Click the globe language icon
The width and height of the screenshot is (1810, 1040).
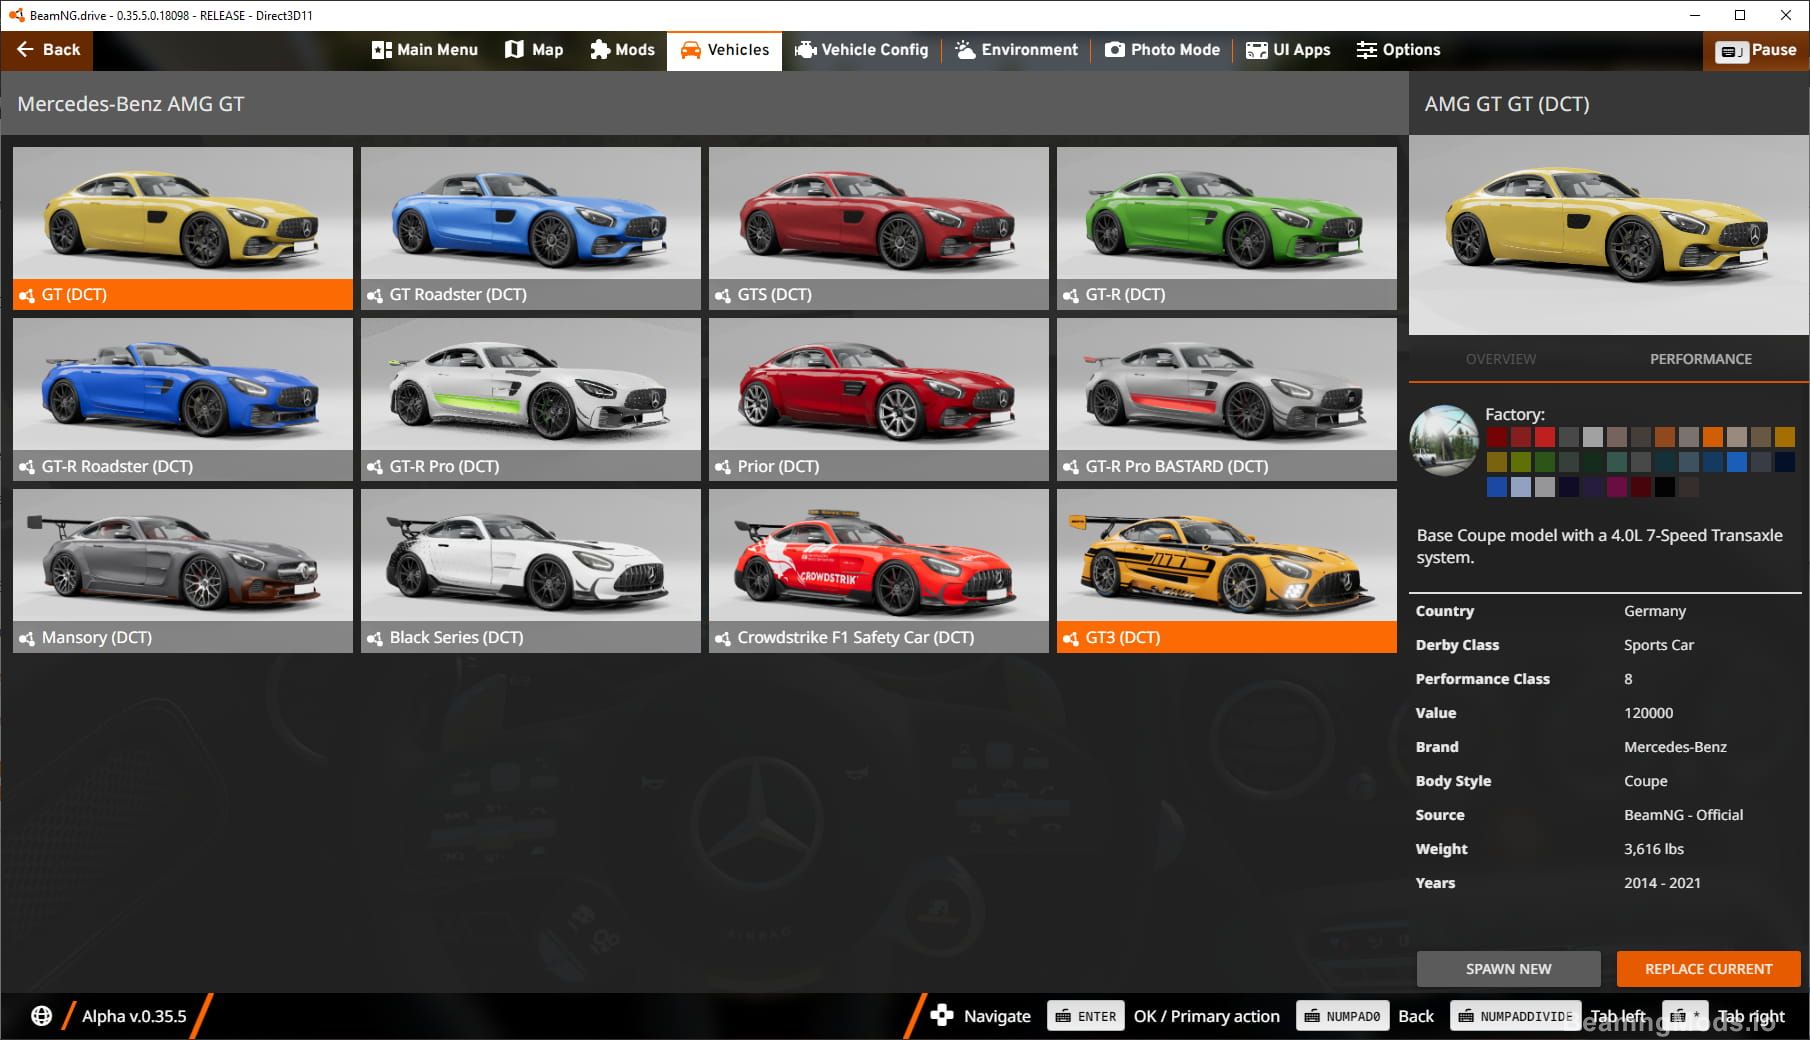(41, 1016)
